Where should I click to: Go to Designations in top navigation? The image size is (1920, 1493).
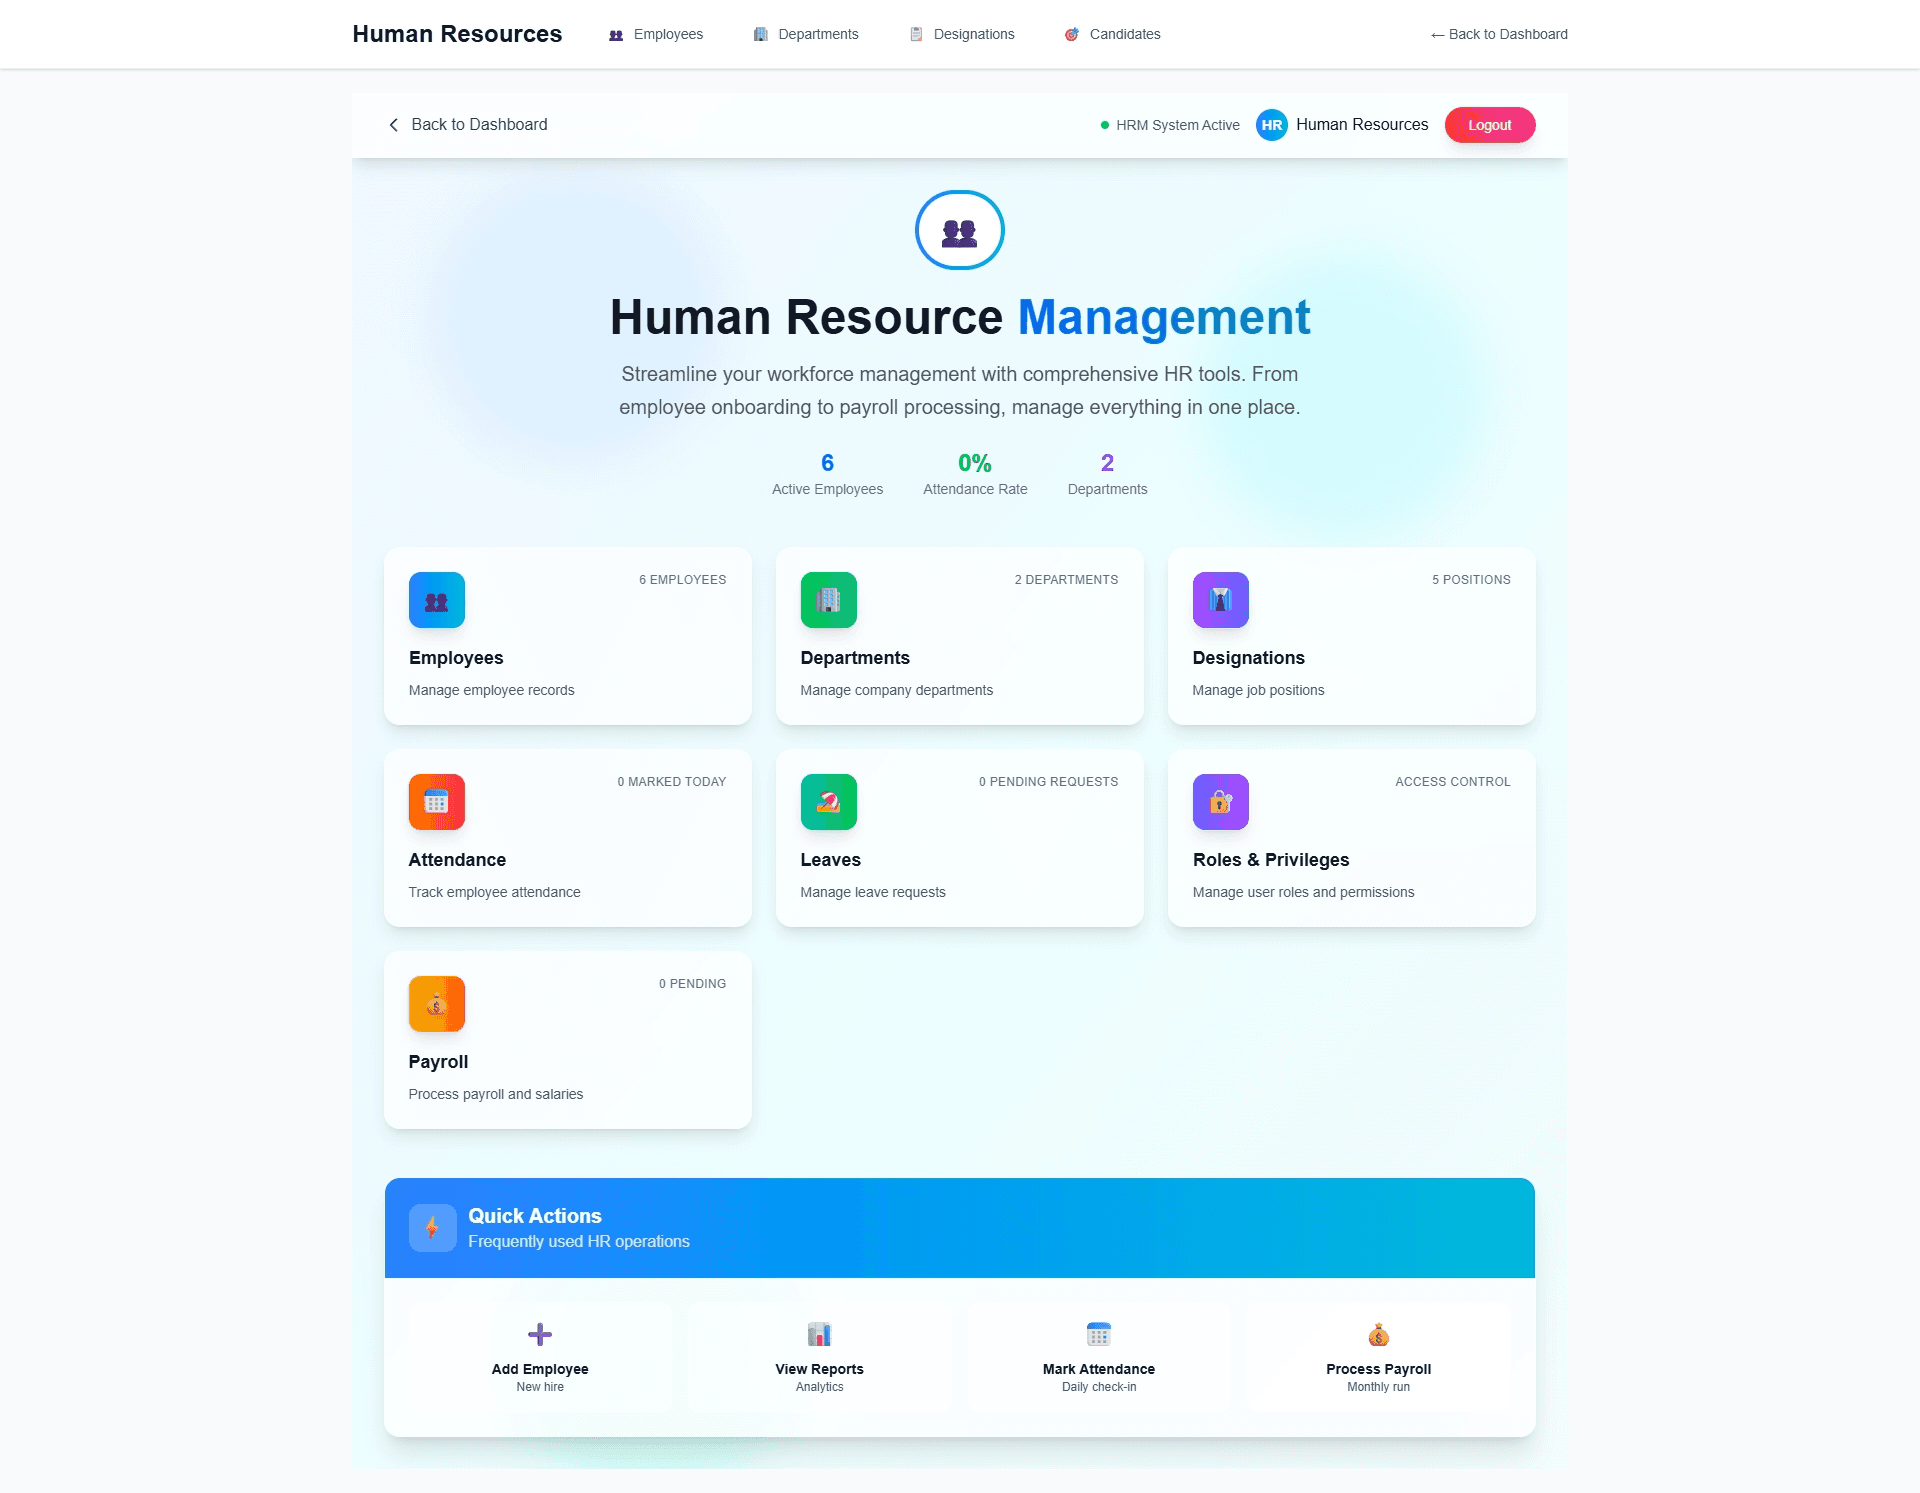(962, 34)
